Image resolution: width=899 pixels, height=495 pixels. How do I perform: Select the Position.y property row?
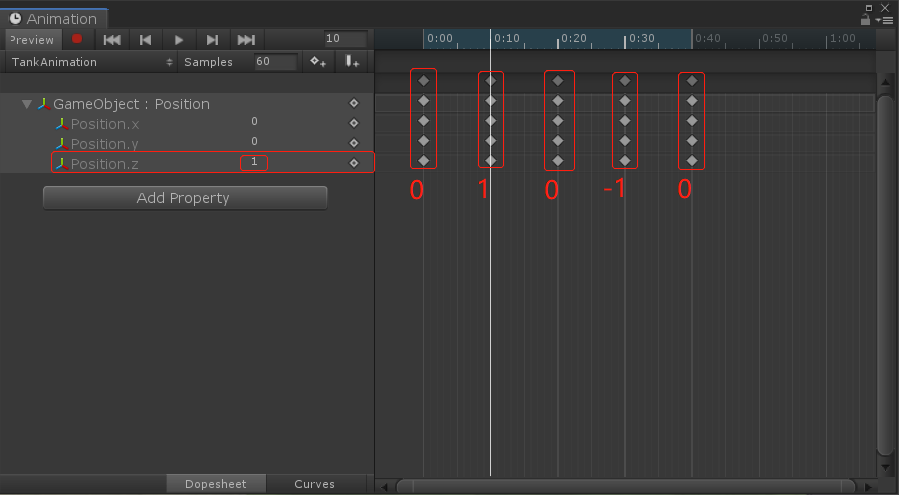pos(187,143)
